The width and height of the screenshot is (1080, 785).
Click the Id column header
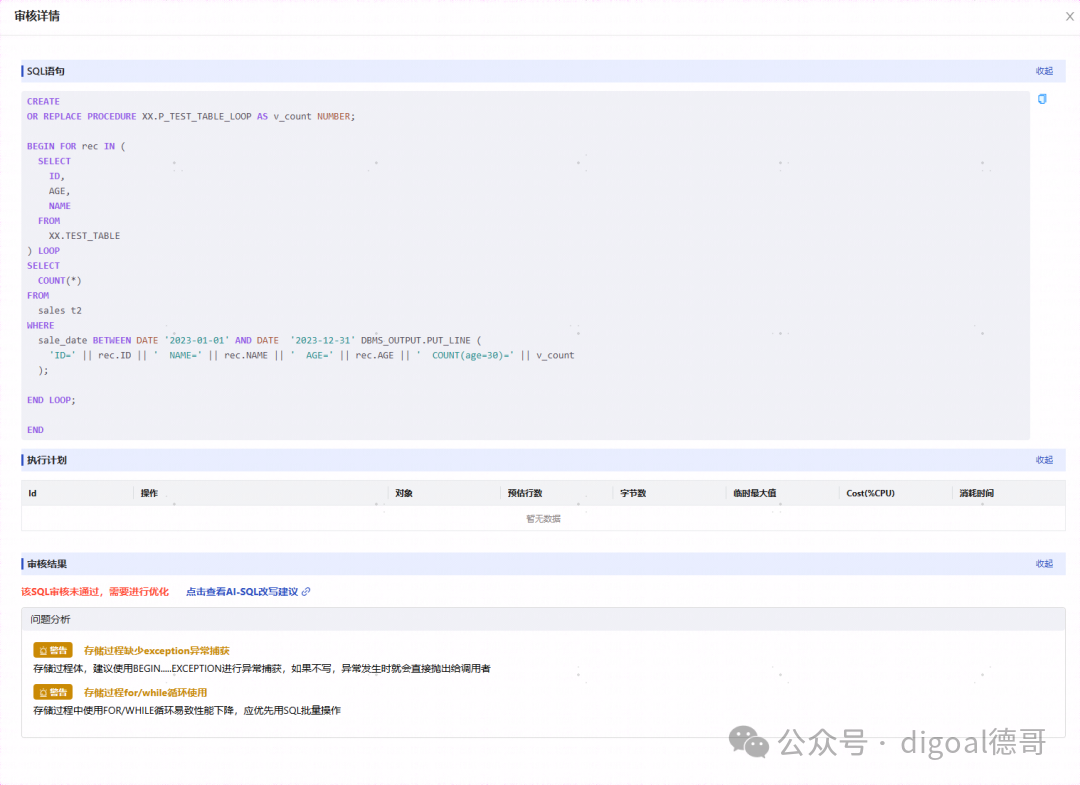click(x=32, y=493)
